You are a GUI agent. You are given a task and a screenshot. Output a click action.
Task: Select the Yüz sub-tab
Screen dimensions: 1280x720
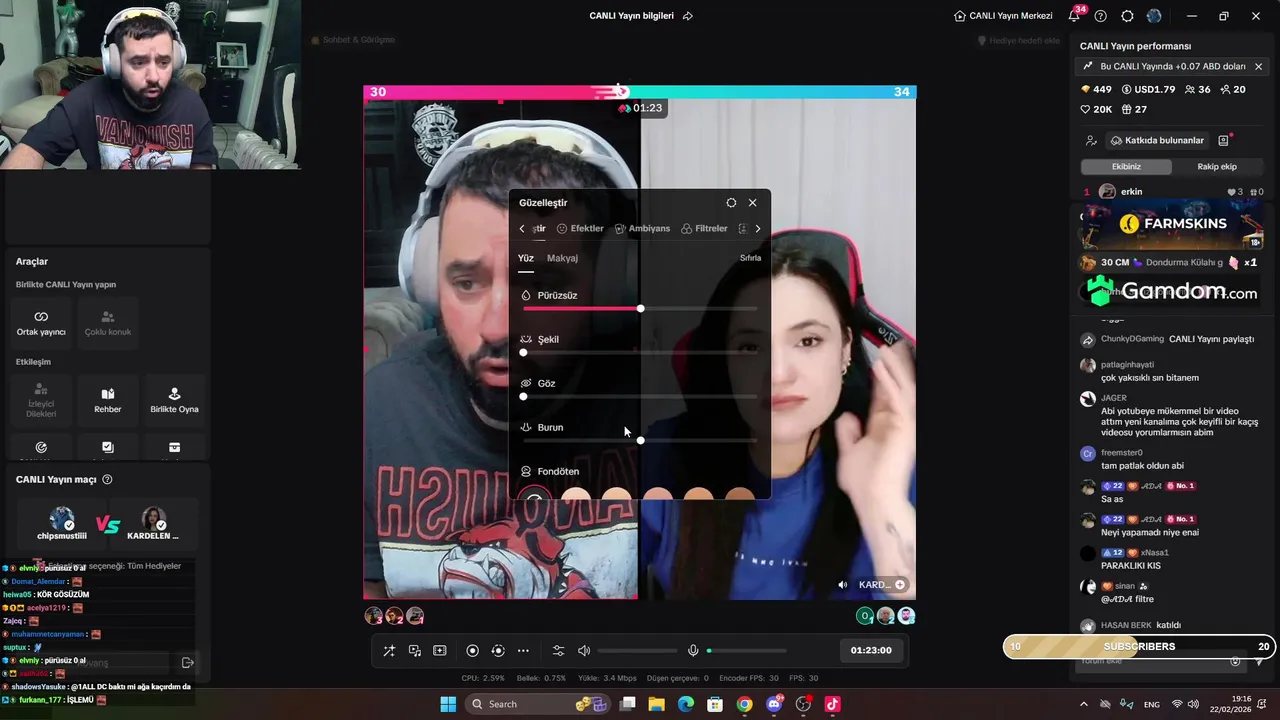pyautogui.click(x=525, y=258)
